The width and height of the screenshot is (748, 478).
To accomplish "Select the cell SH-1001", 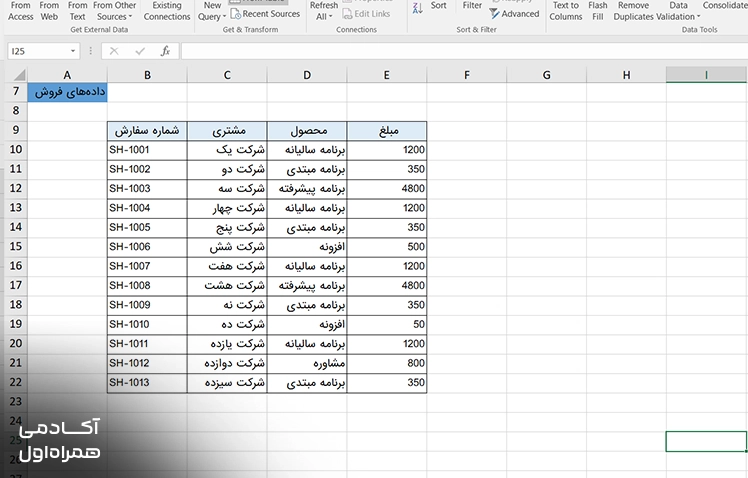I will 147,150.
